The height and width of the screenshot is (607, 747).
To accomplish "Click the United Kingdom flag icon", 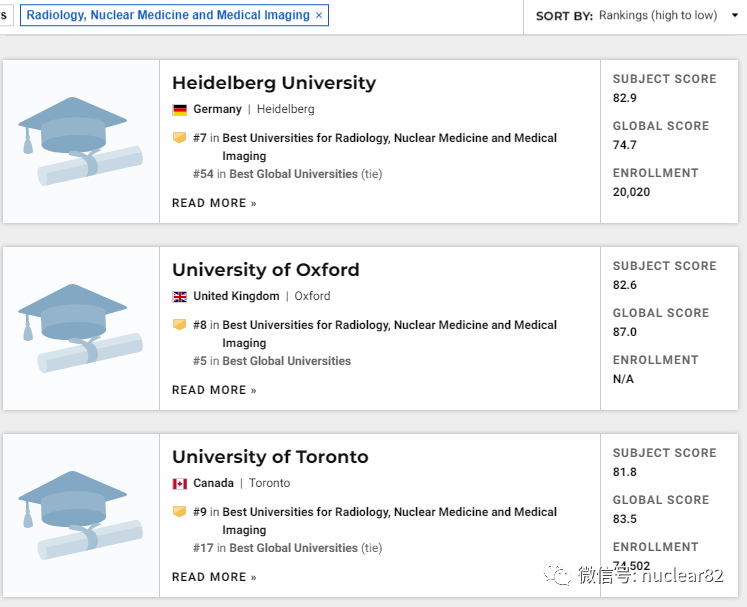I will (180, 297).
